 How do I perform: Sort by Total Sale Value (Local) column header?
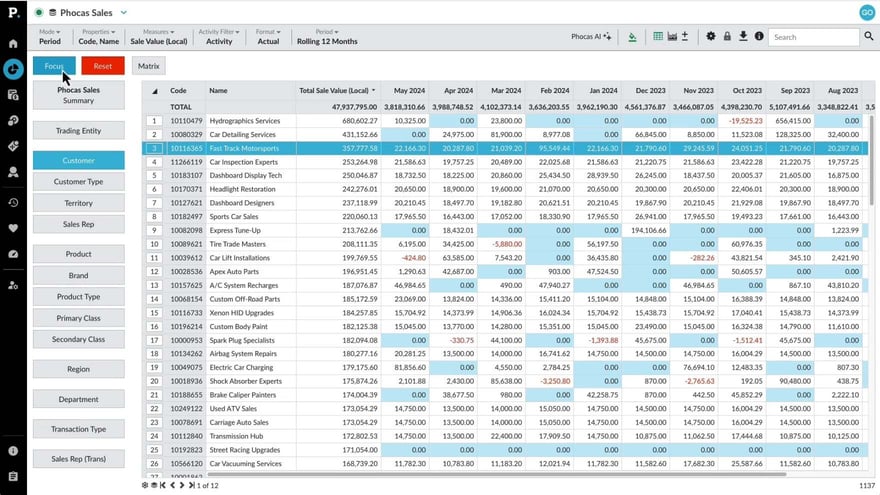tap(337, 90)
